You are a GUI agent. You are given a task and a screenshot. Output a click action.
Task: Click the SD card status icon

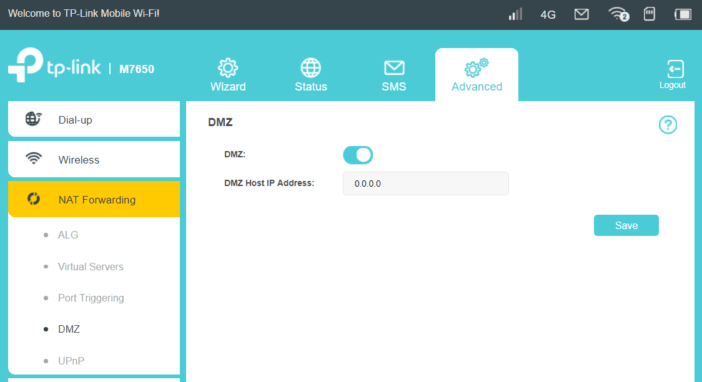[649, 14]
